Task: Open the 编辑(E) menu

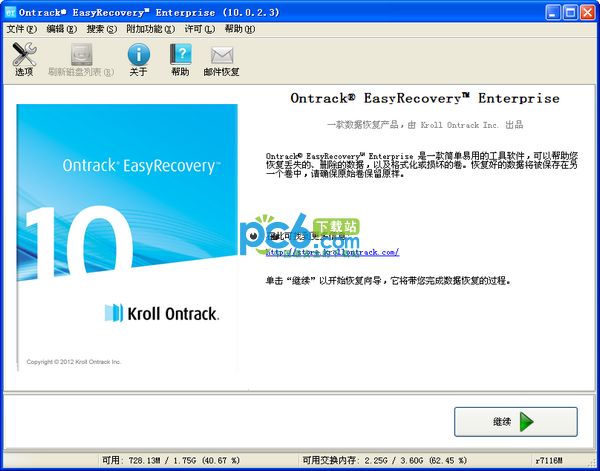Action: click(61, 29)
